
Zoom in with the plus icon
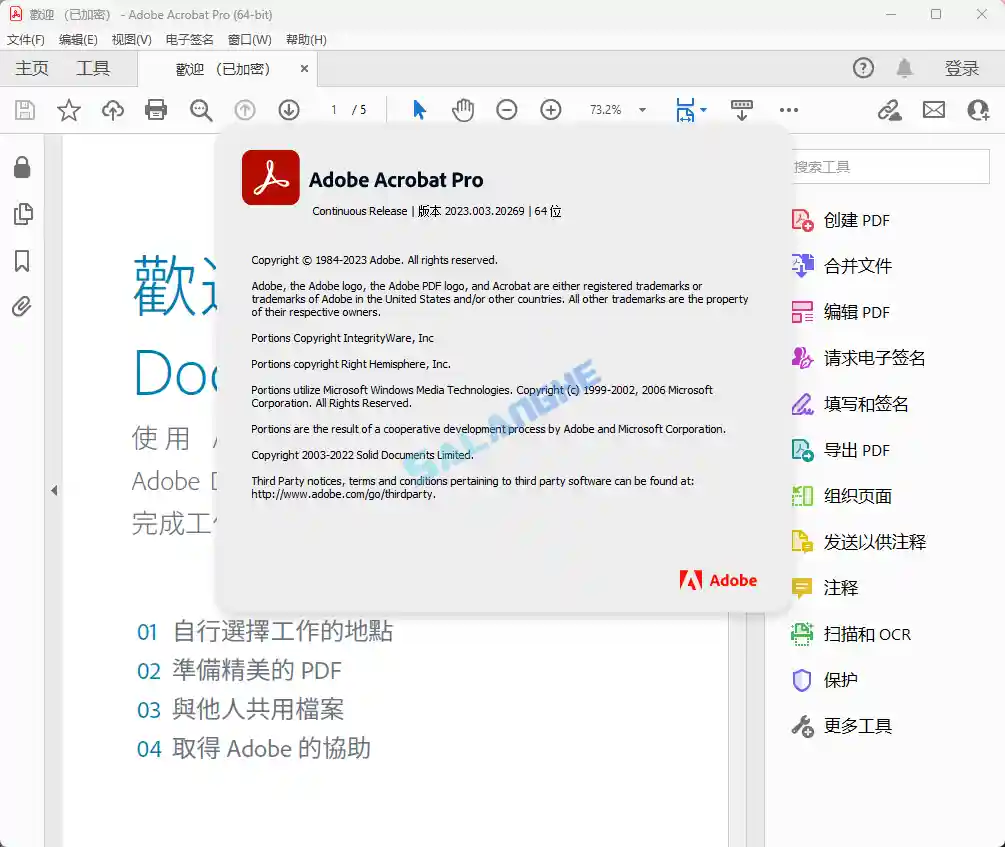pyautogui.click(x=550, y=110)
